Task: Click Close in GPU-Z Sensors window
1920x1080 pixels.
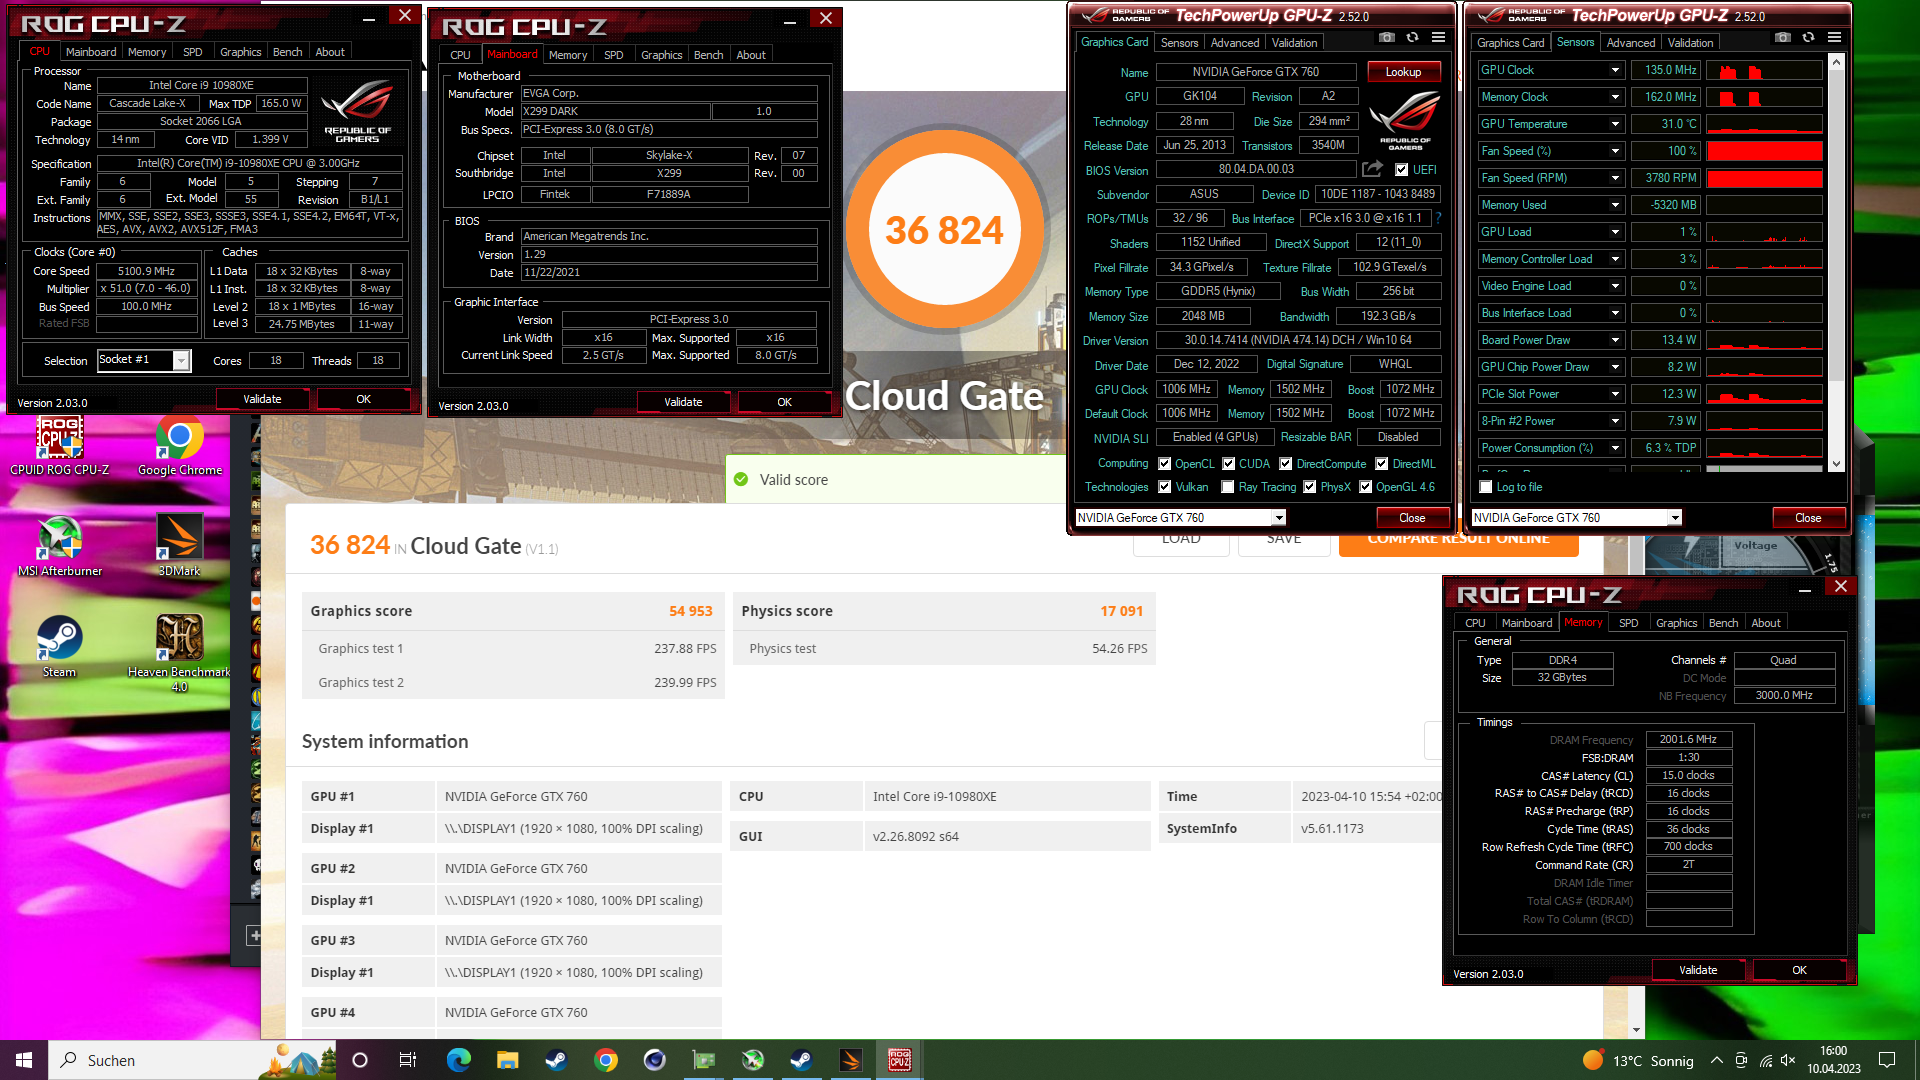Action: click(1808, 518)
